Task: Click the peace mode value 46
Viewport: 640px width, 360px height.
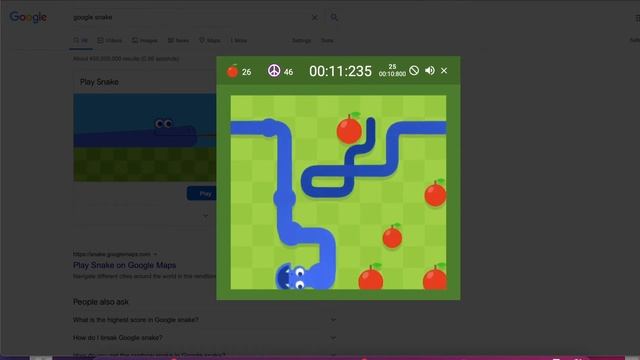Action: [x=289, y=72]
